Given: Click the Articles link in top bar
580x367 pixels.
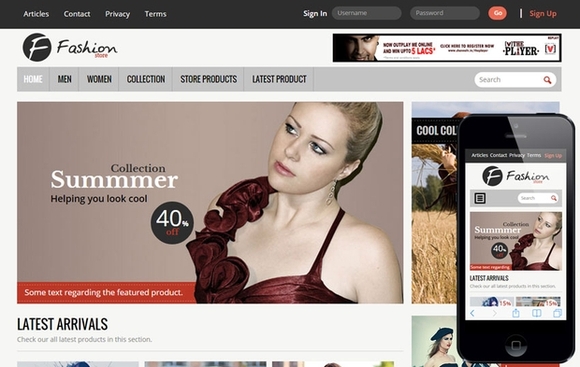Looking at the screenshot, I should tap(36, 14).
